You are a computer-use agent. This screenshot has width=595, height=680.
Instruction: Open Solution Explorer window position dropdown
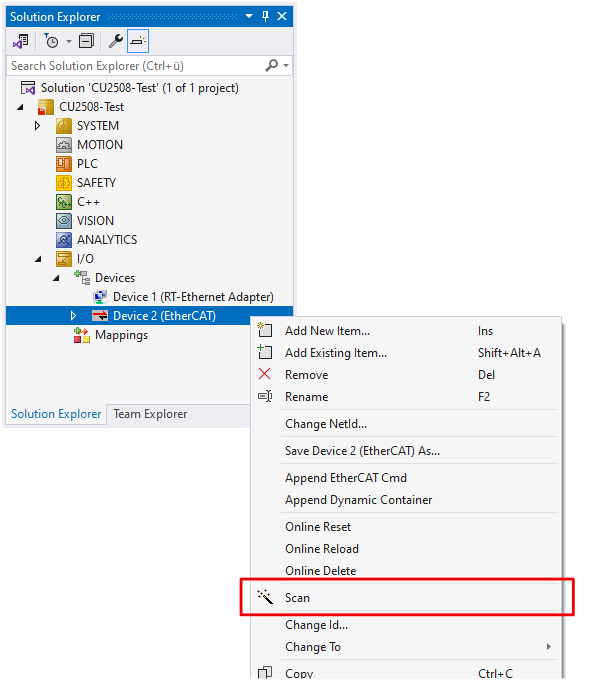249,16
